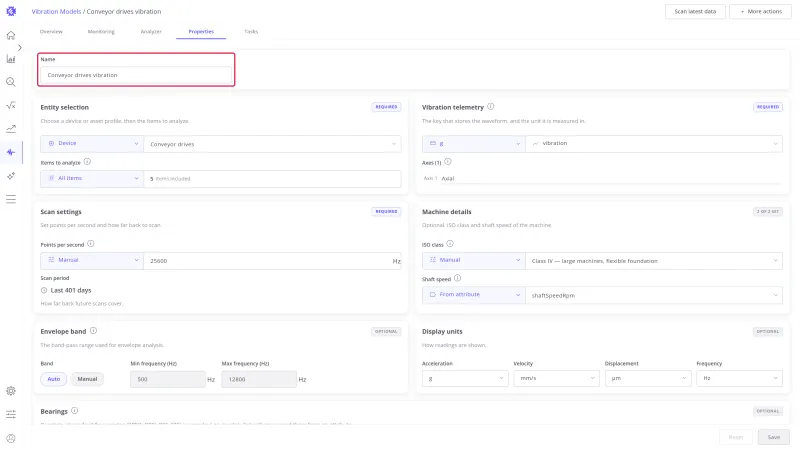Go to Vibration Models breadcrumb
Image resolution: width=800 pixels, height=450 pixels.
coord(56,11)
